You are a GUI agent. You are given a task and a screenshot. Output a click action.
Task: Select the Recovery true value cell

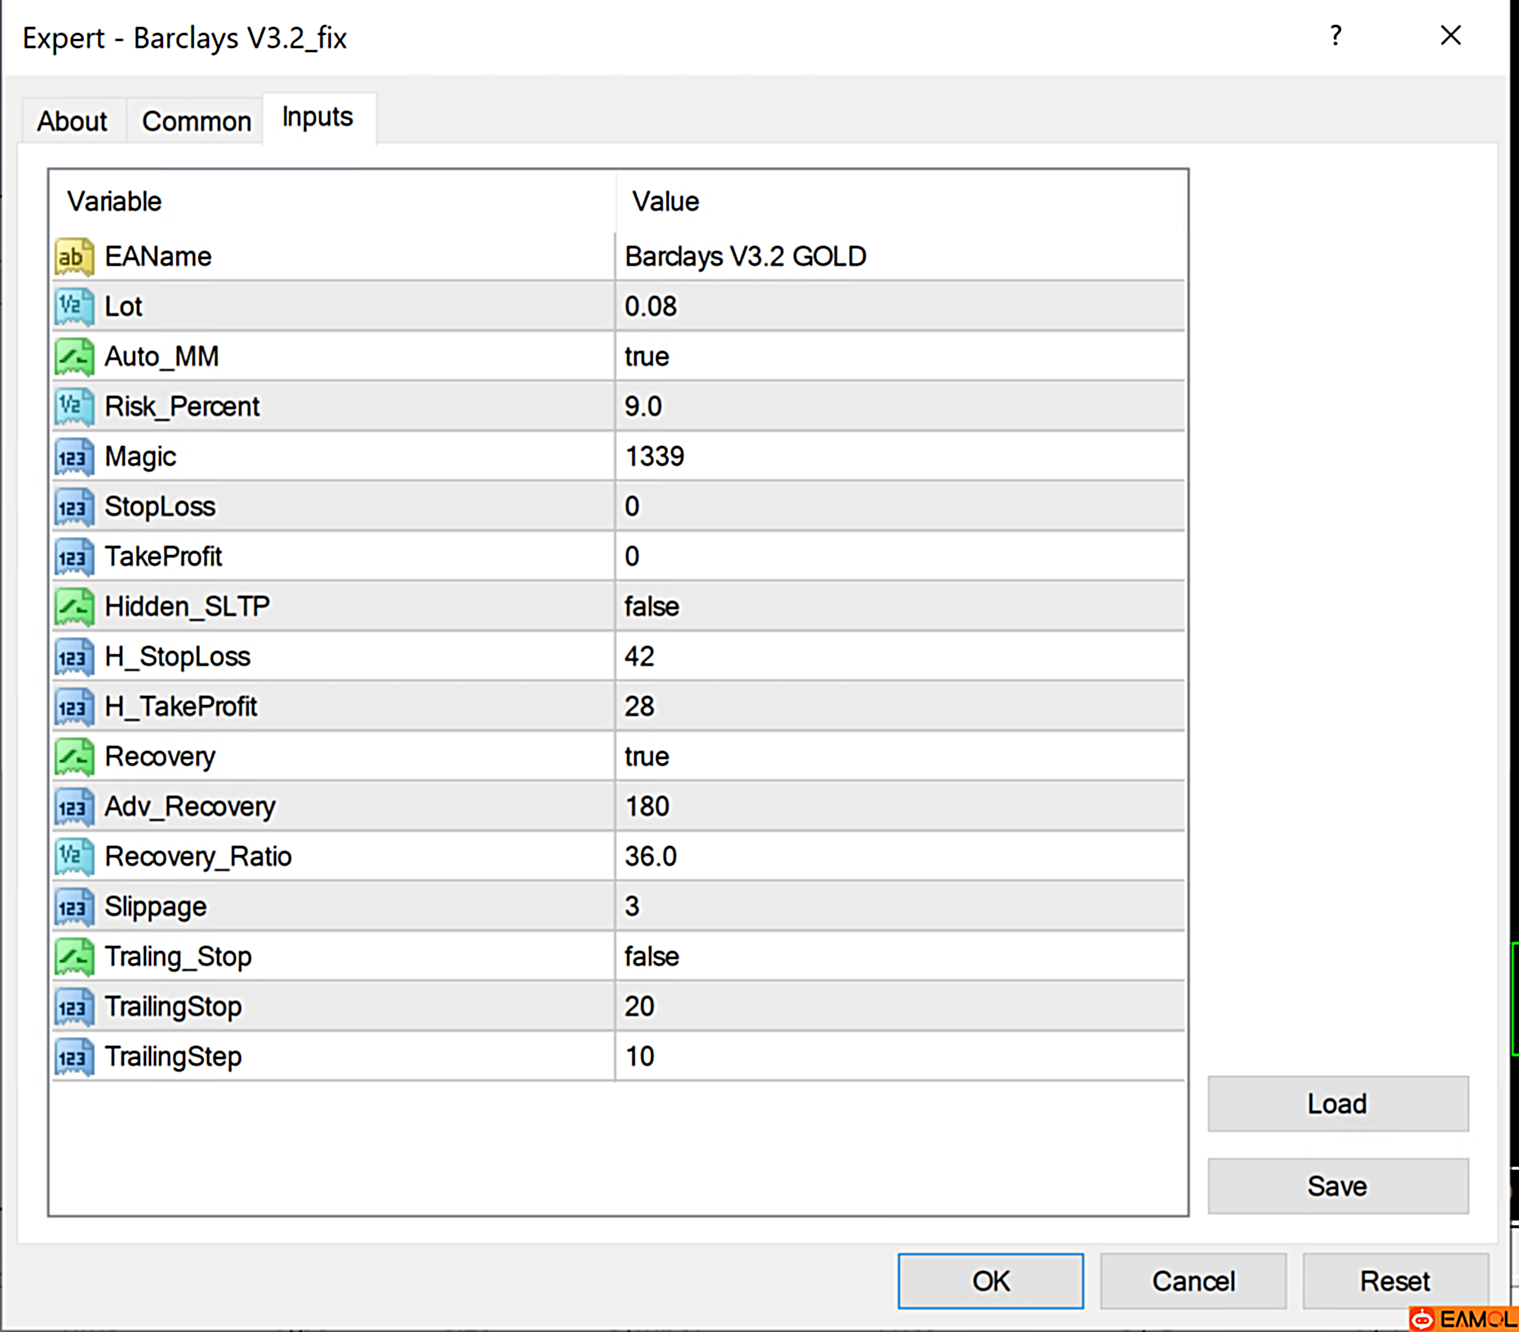click(x=898, y=757)
